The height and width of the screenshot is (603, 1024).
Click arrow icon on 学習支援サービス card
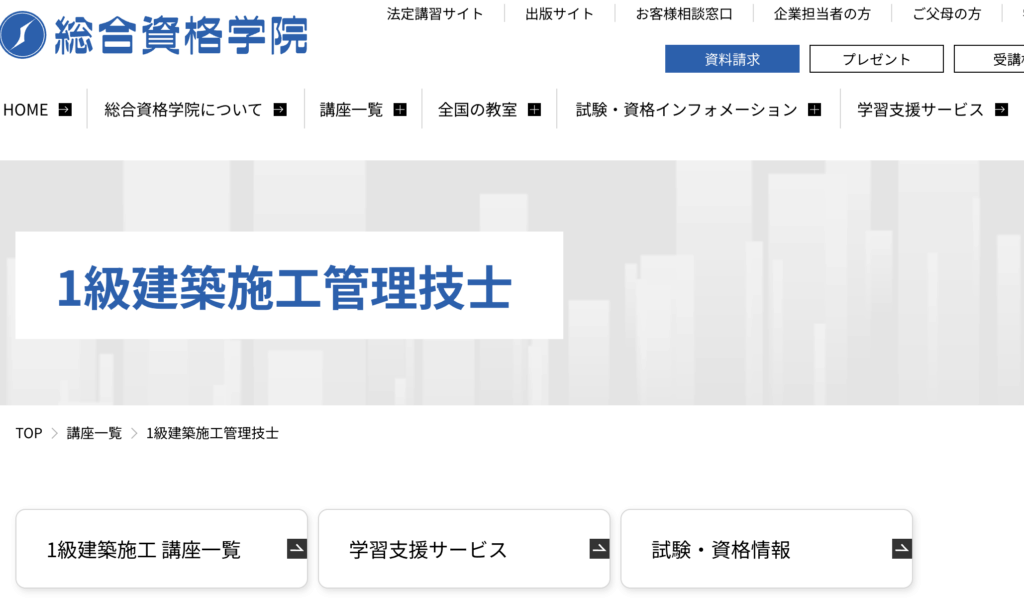pos(598,549)
